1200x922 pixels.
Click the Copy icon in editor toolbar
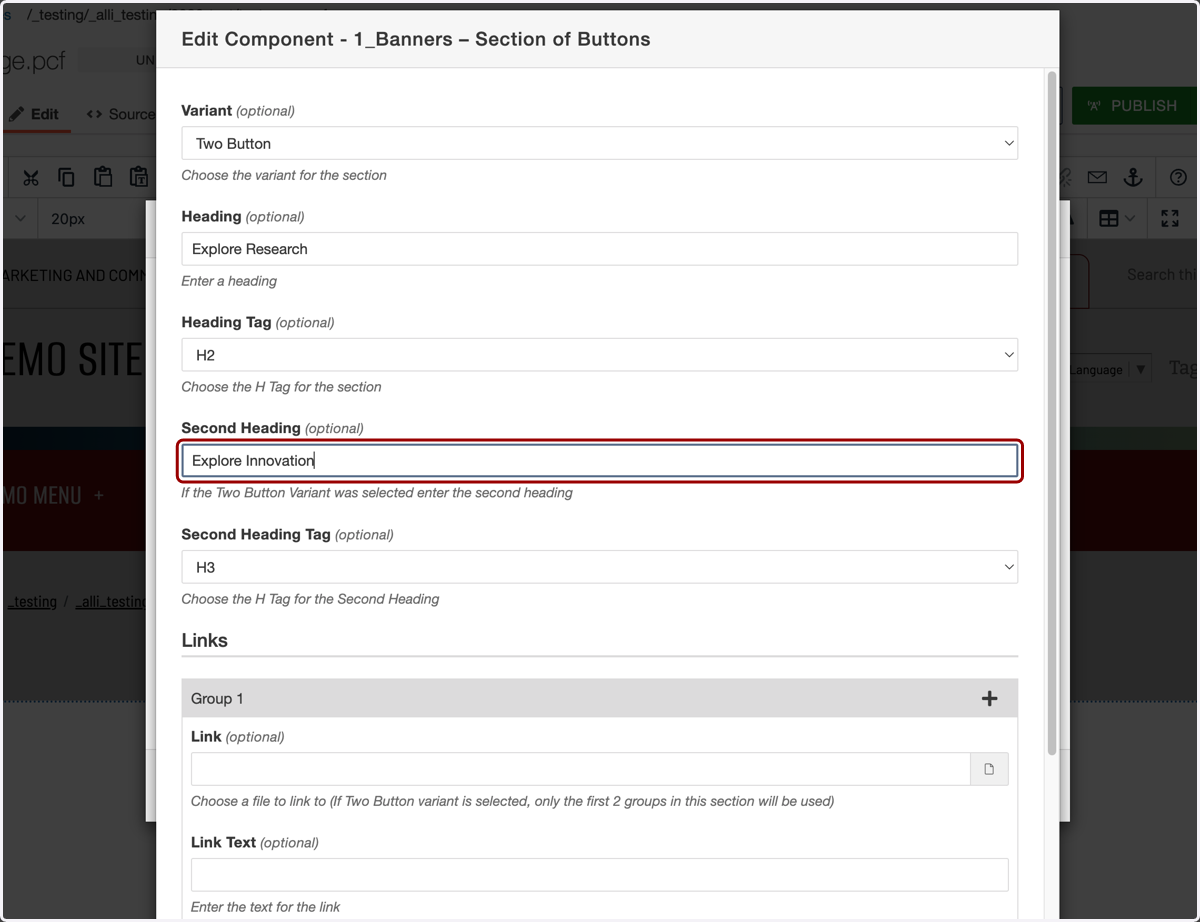[x=66, y=178]
